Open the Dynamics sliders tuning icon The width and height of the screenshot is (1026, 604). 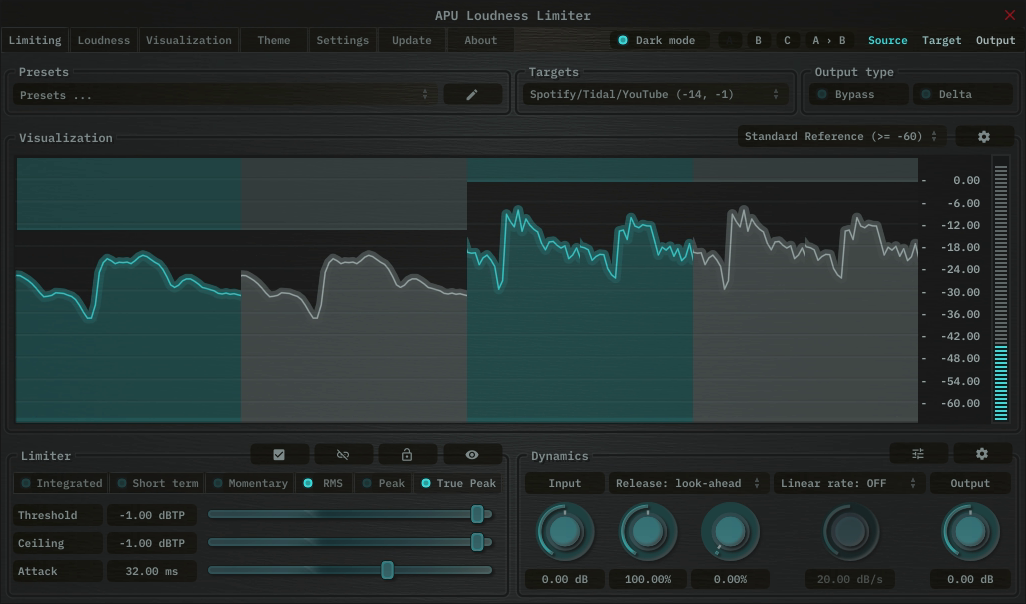(918, 454)
